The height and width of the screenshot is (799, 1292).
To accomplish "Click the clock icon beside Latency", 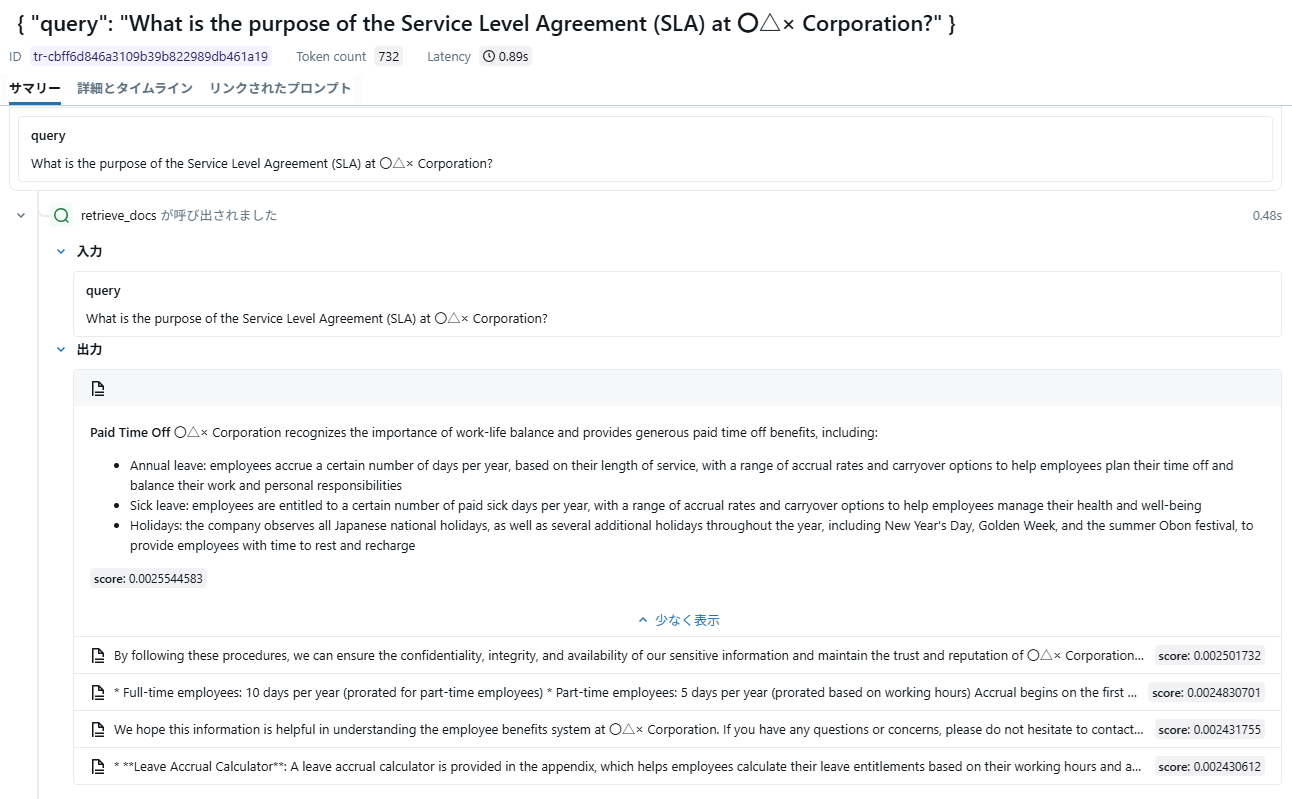I will coord(489,57).
